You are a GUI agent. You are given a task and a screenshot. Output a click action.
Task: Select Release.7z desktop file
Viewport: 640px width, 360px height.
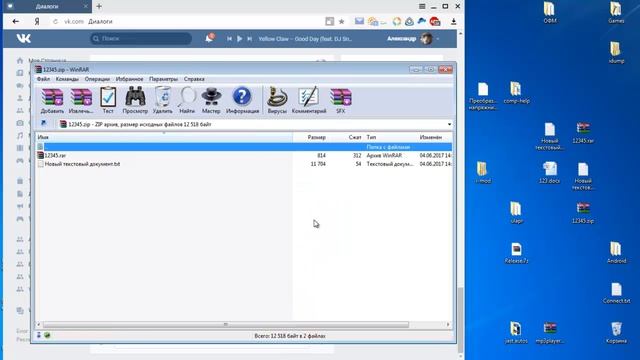pyautogui.click(x=516, y=253)
